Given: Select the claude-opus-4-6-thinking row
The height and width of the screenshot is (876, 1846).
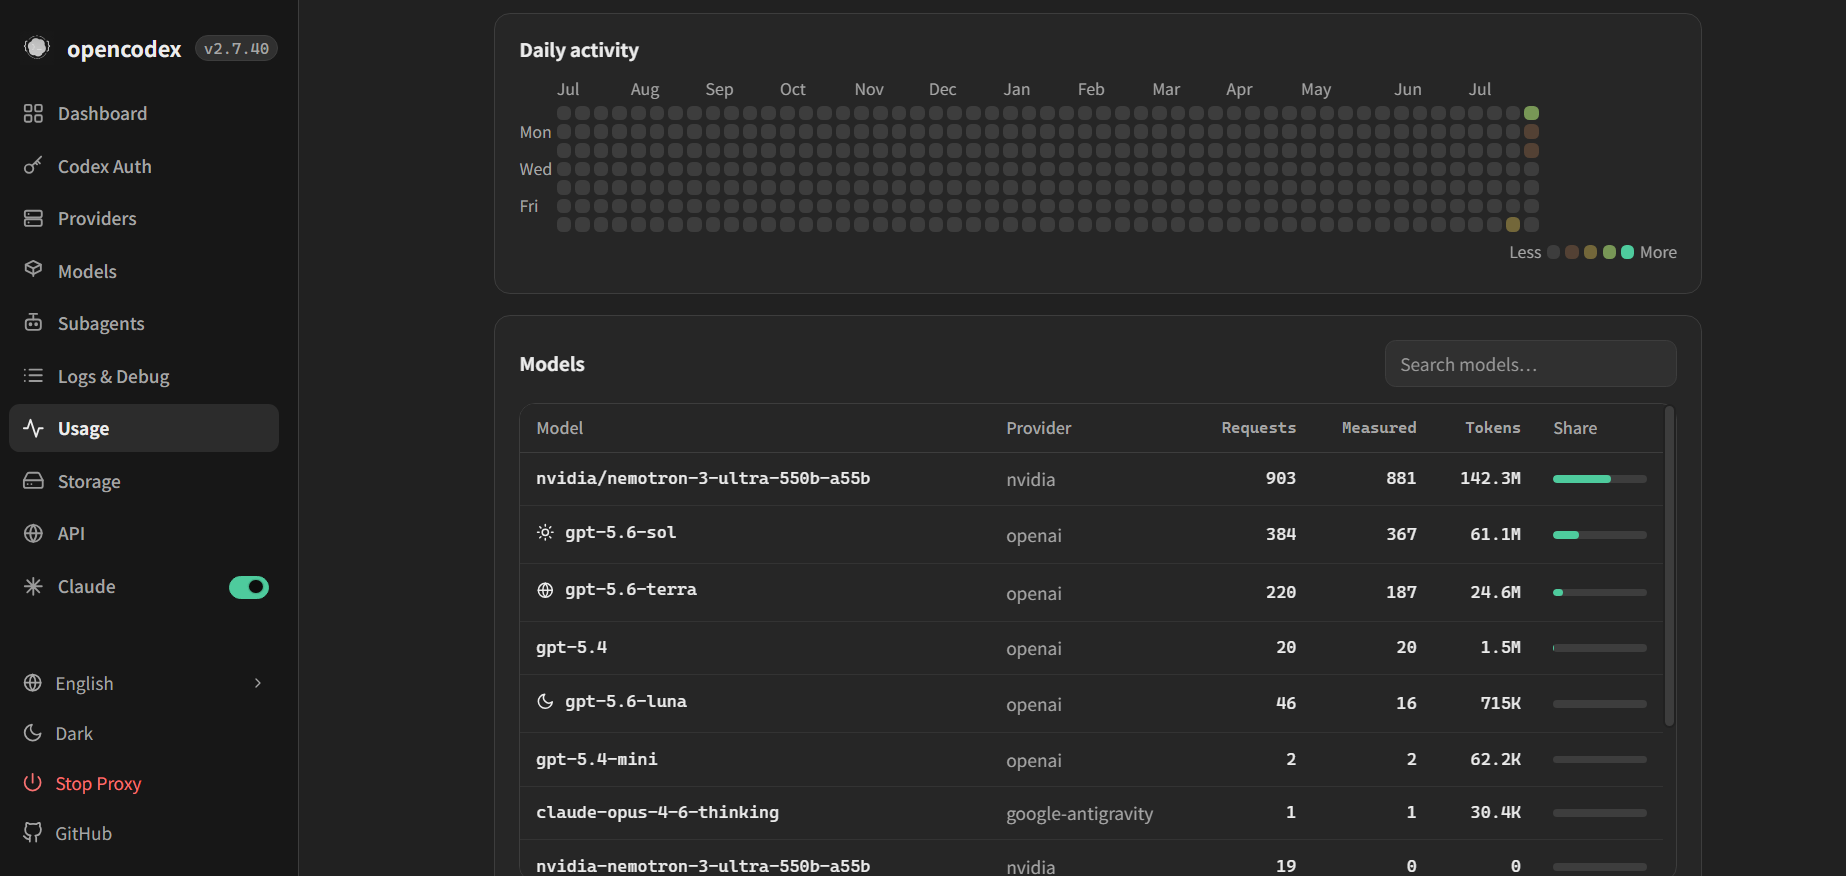Looking at the screenshot, I should pos(1091,813).
